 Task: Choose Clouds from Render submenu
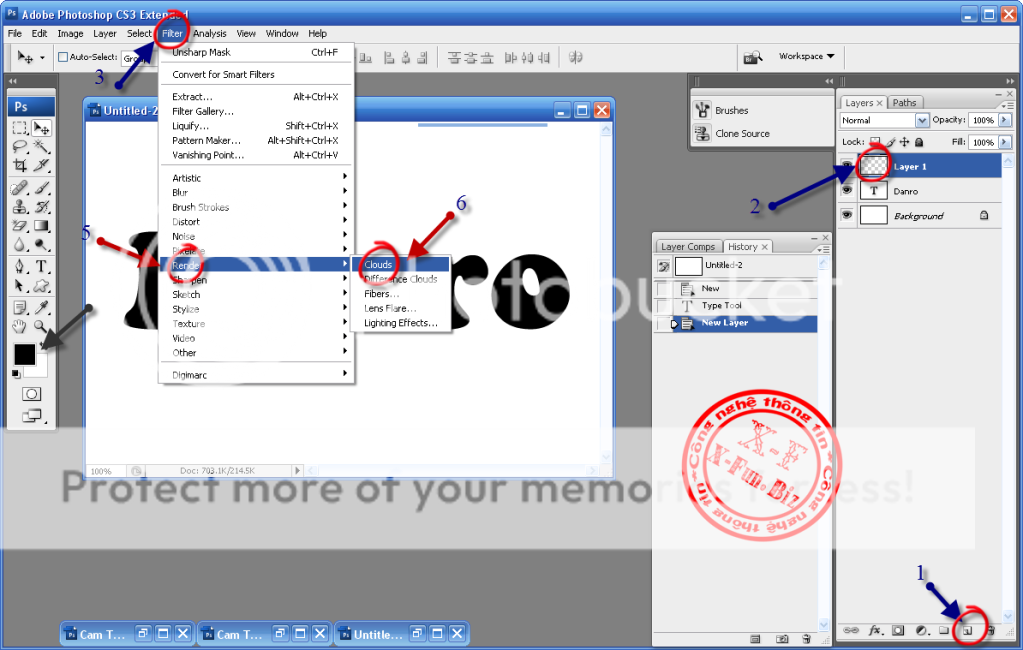coord(401,264)
